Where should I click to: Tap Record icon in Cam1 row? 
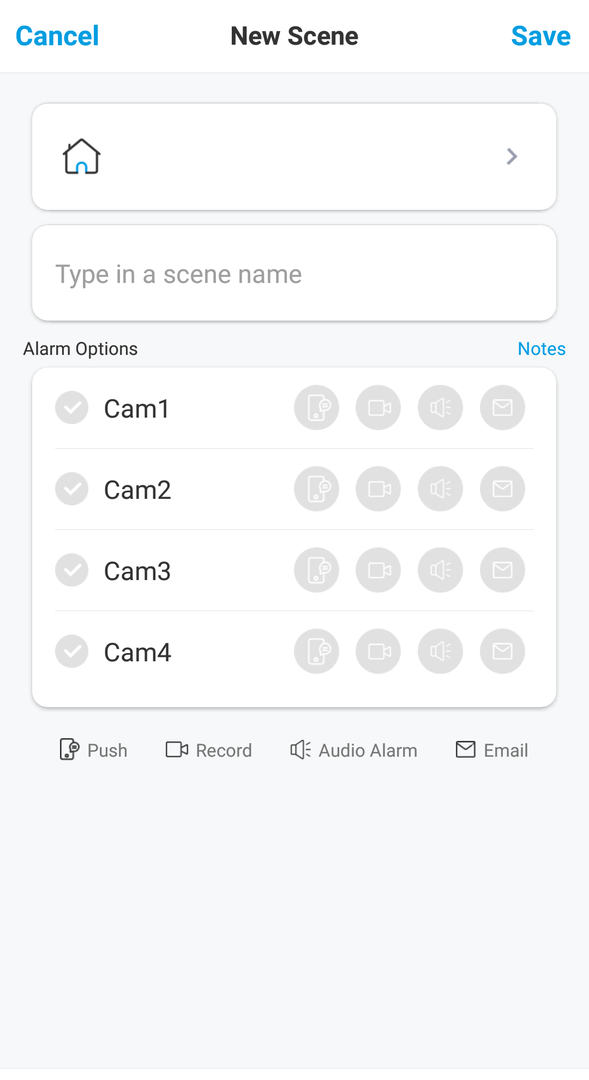pos(378,408)
